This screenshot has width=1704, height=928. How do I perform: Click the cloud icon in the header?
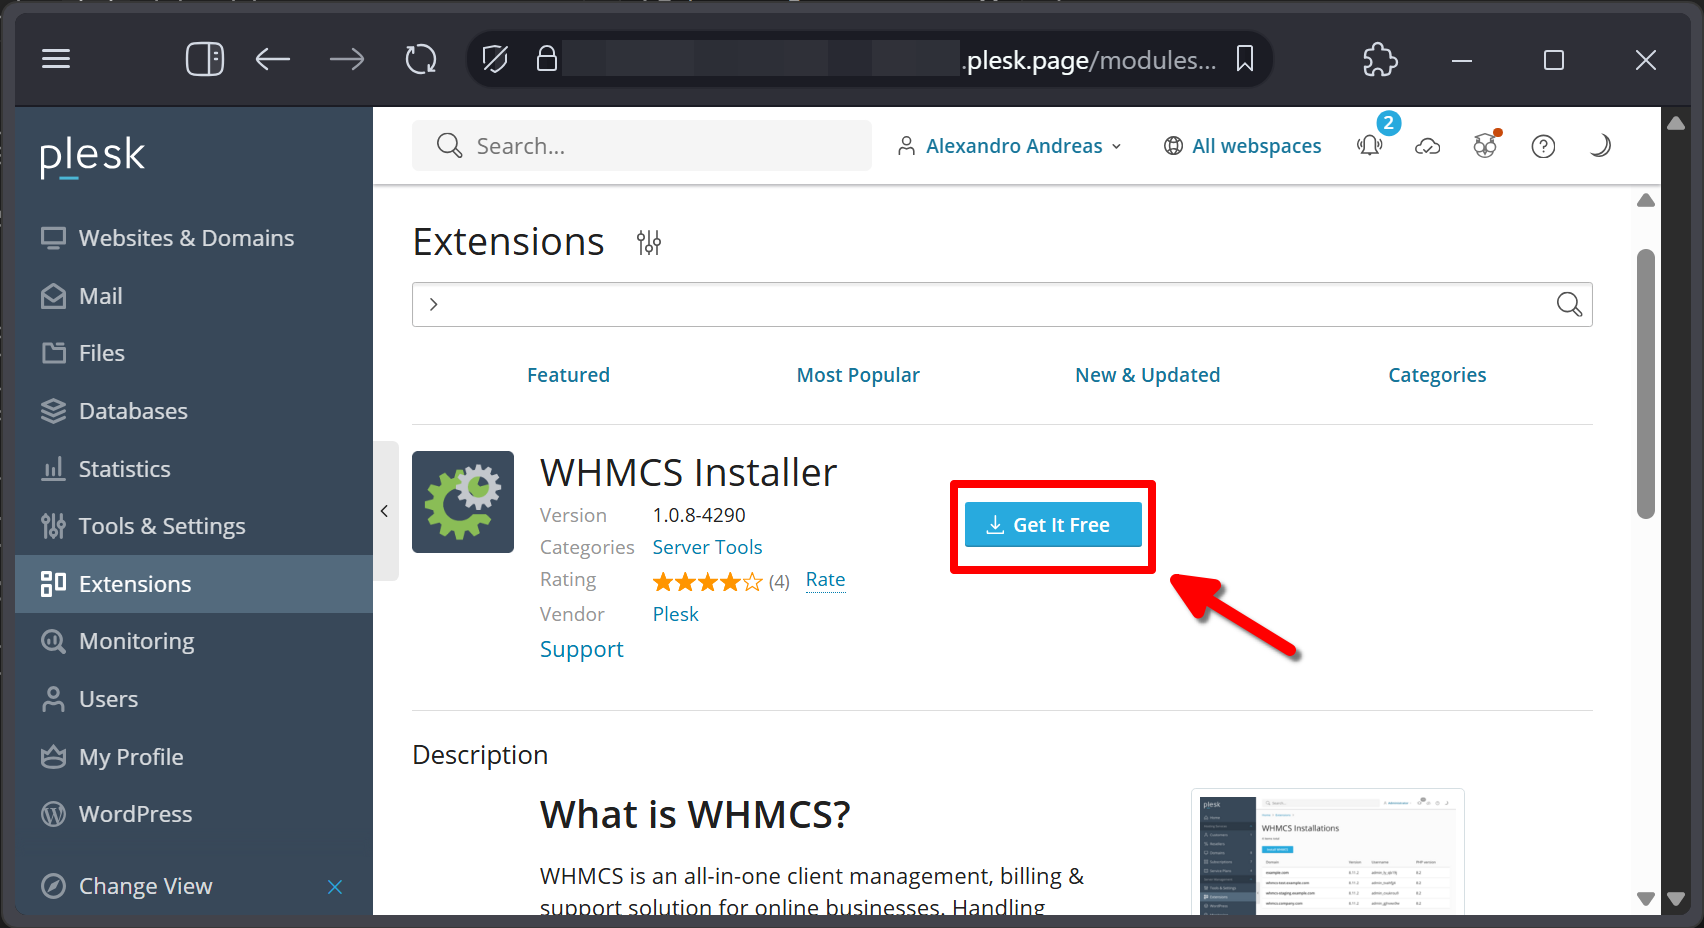coord(1428,146)
